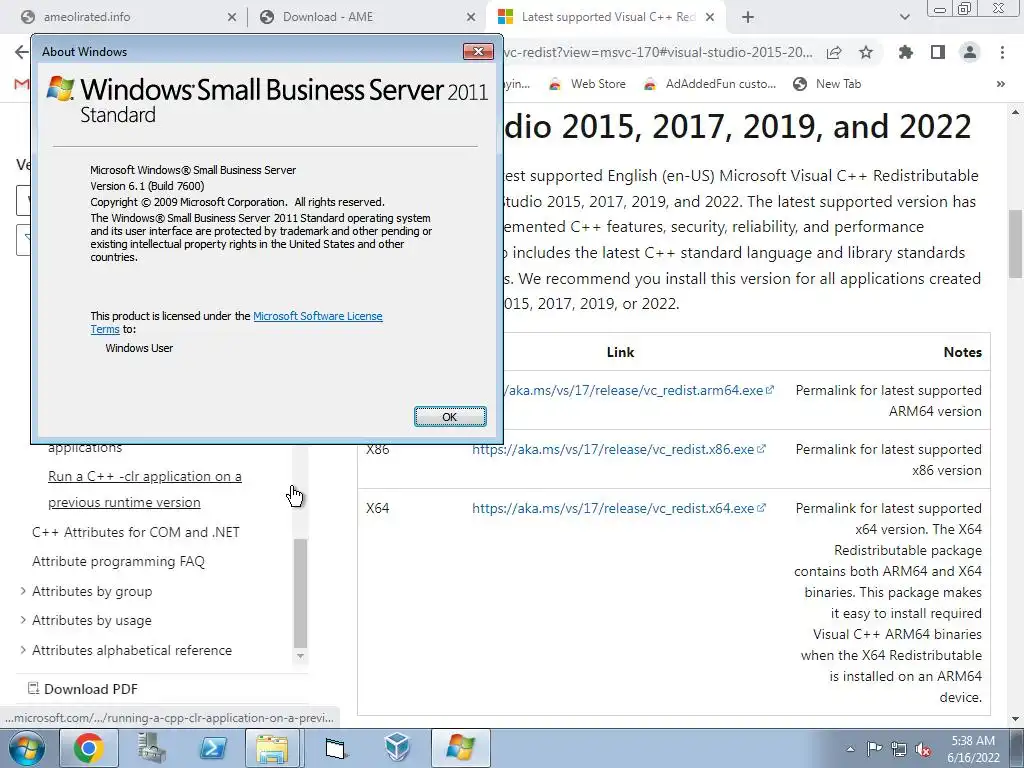Open the Microsoft Software License Terms link
This screenshot has height=768, width=1024.
pos(318,316)
